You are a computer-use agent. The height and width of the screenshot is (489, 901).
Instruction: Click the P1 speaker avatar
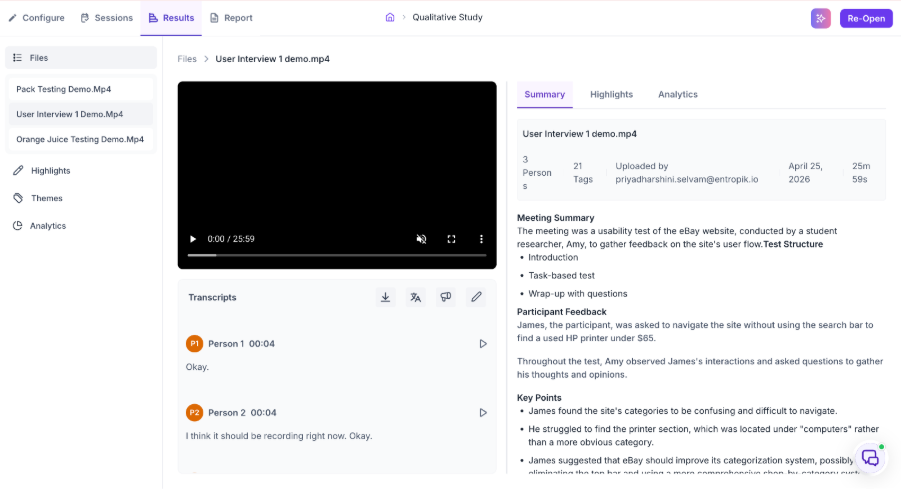click(x=194, y=344)
